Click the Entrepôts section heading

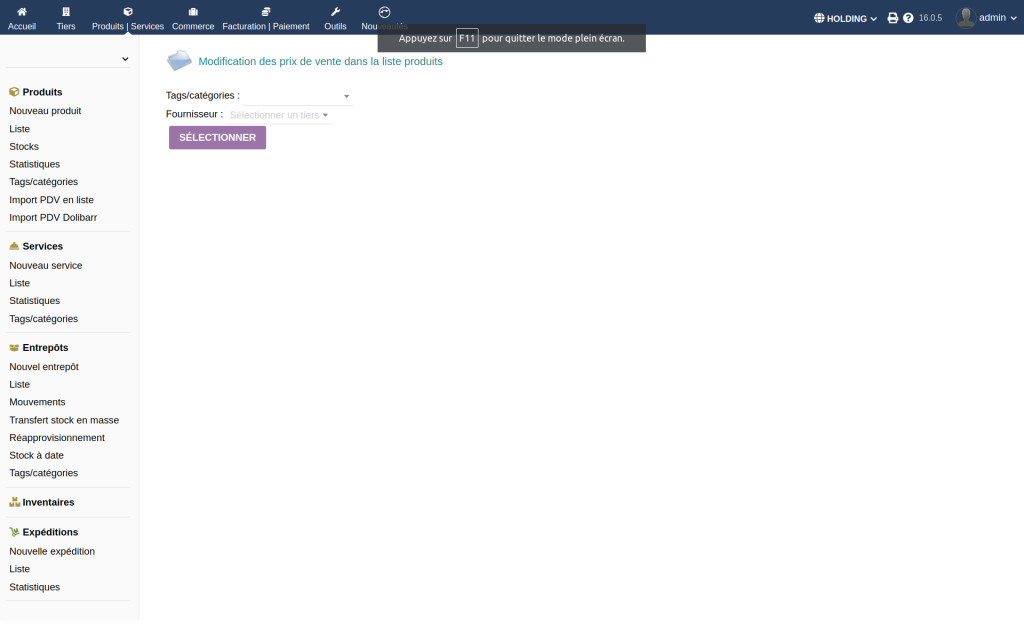click(45, 347)
